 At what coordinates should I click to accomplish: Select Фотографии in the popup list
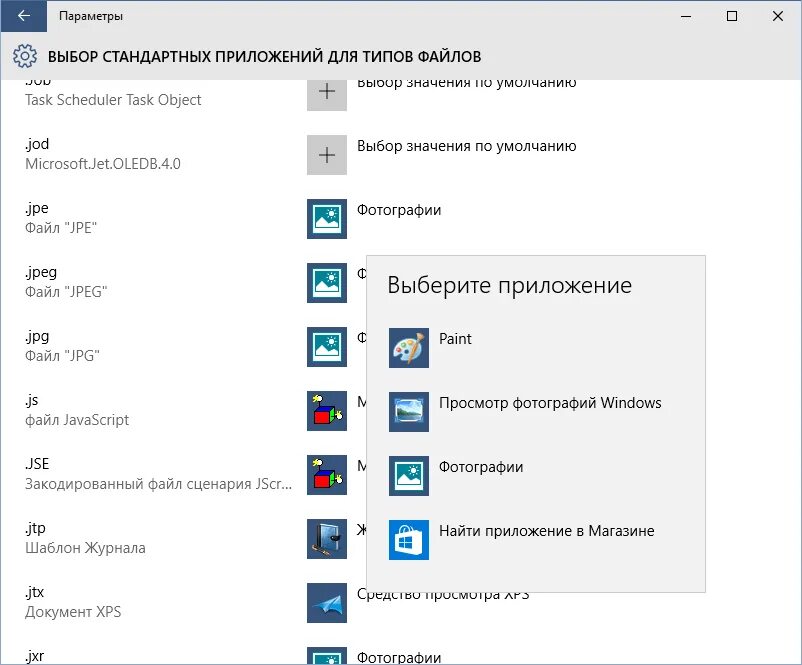click(x=481, y=467)
